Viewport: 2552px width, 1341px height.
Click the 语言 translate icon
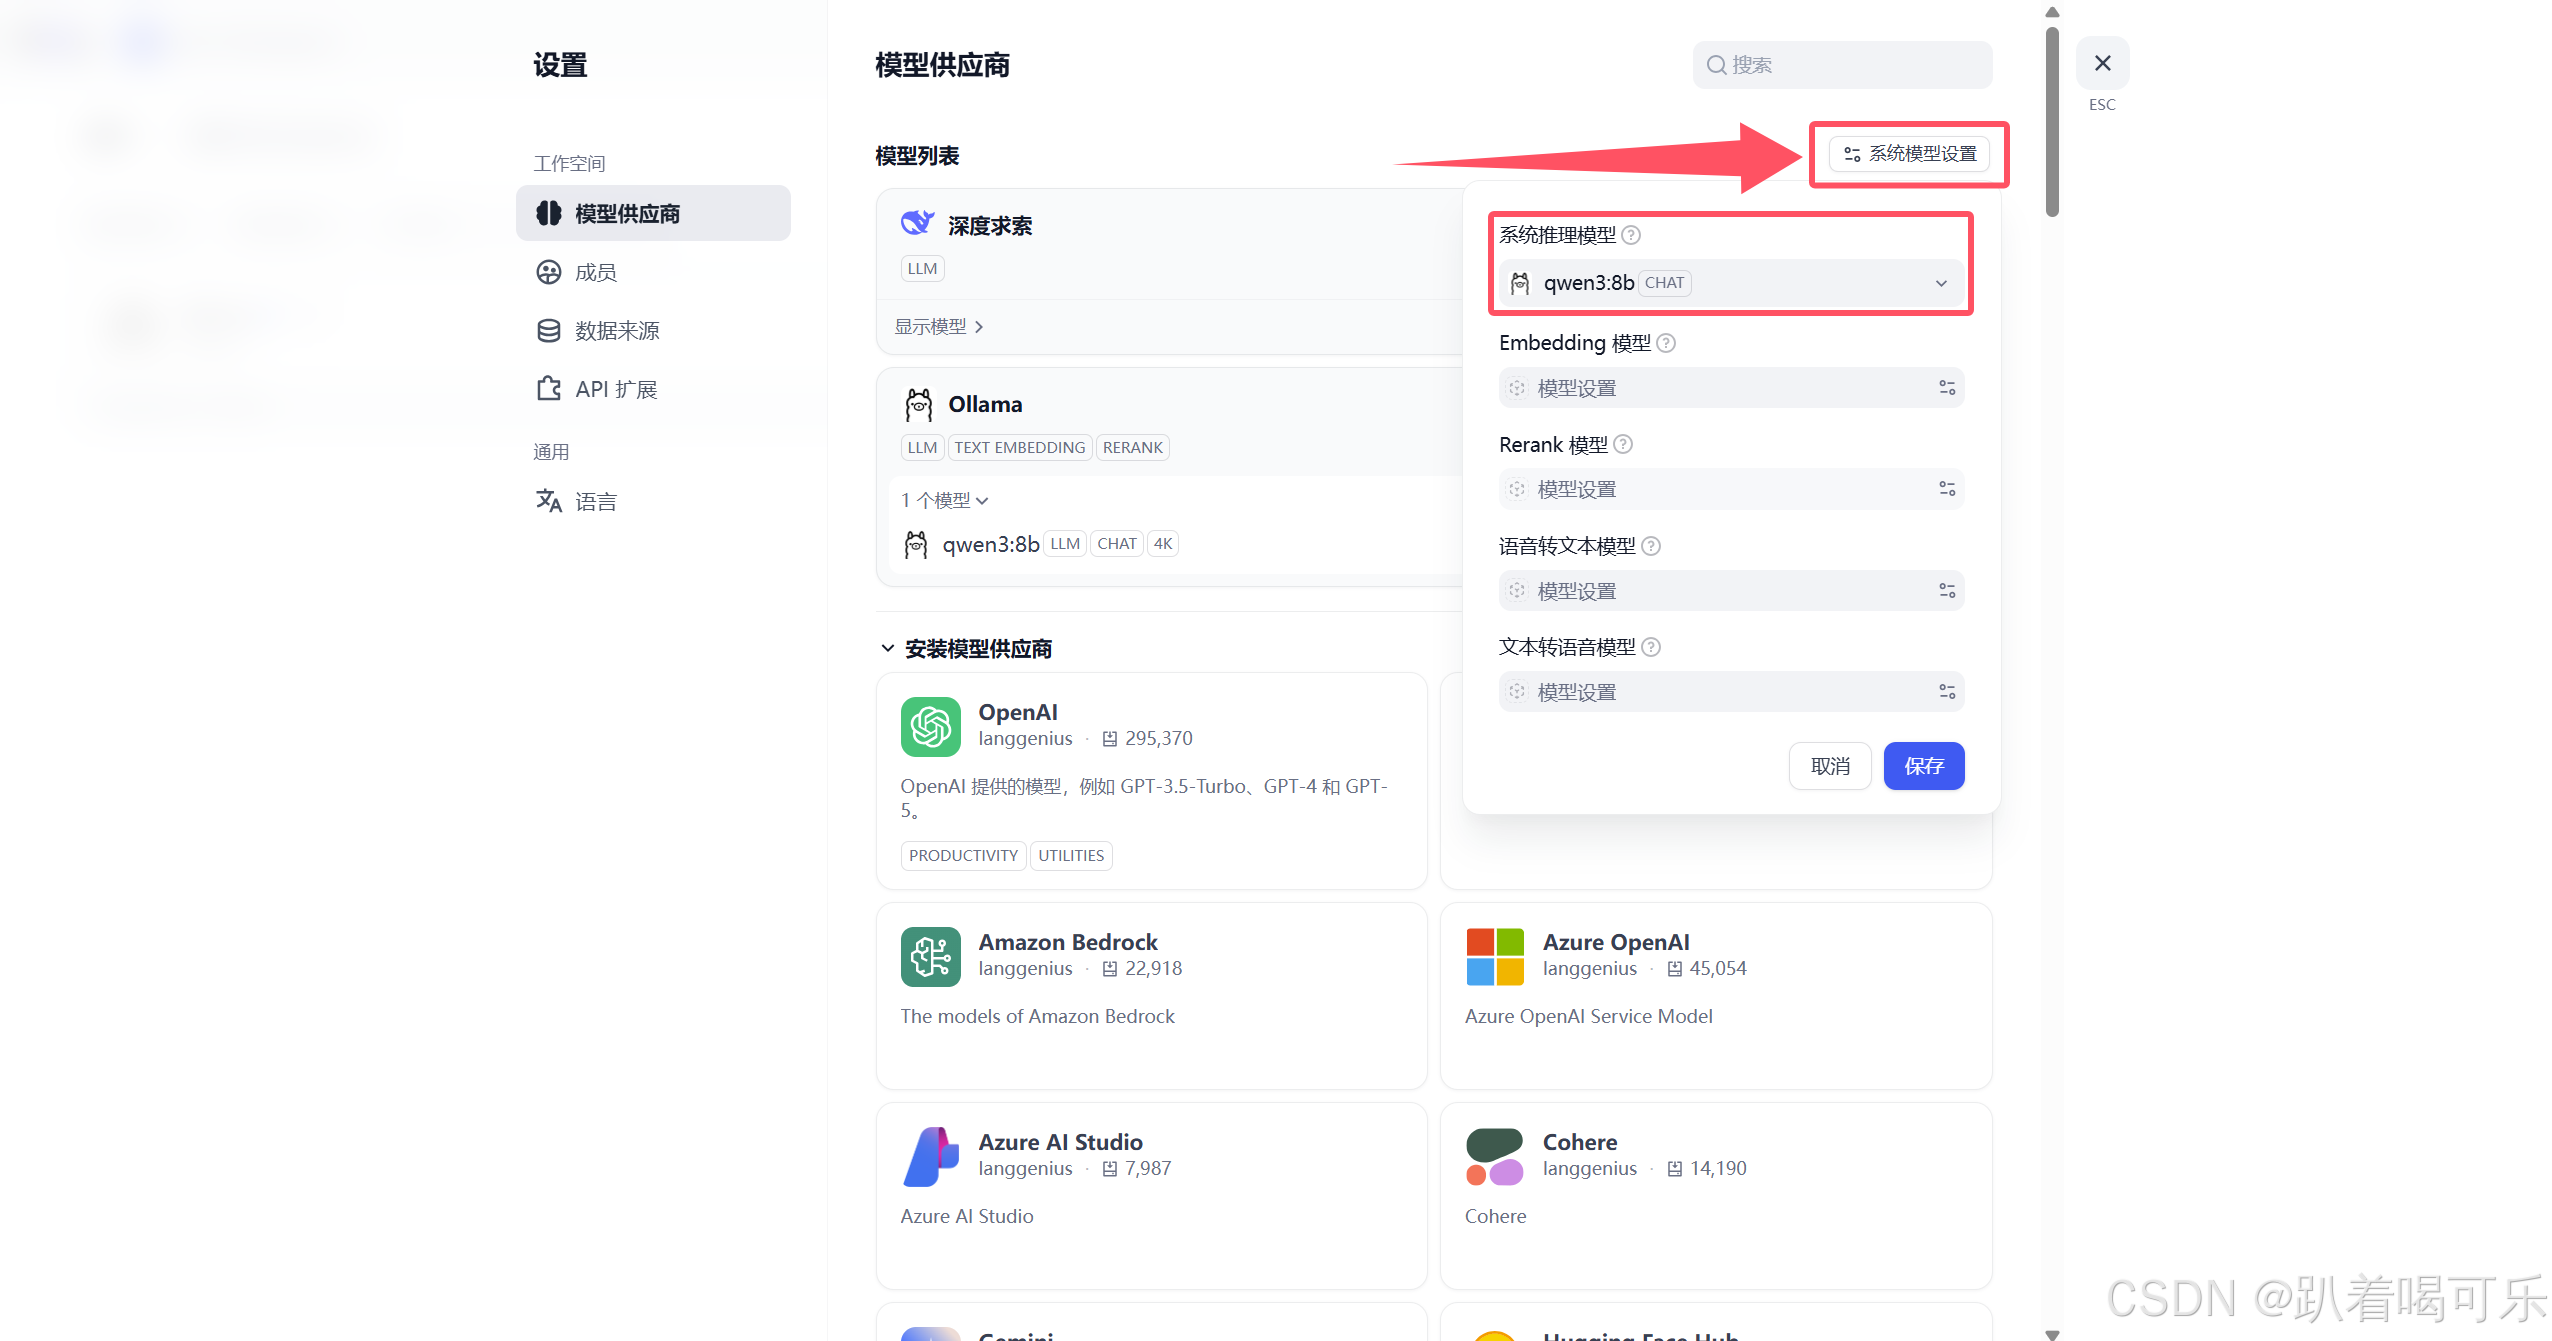pyautogui.click(x=548, y=501)
